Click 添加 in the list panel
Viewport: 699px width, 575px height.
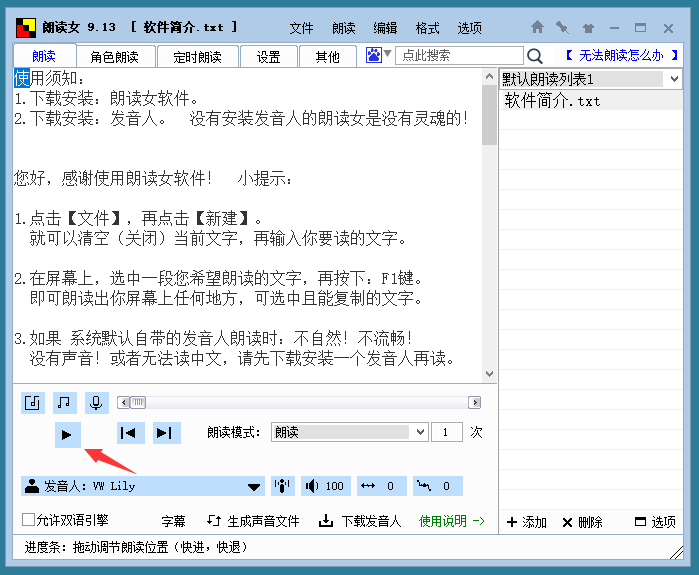(x=526, y=522)
